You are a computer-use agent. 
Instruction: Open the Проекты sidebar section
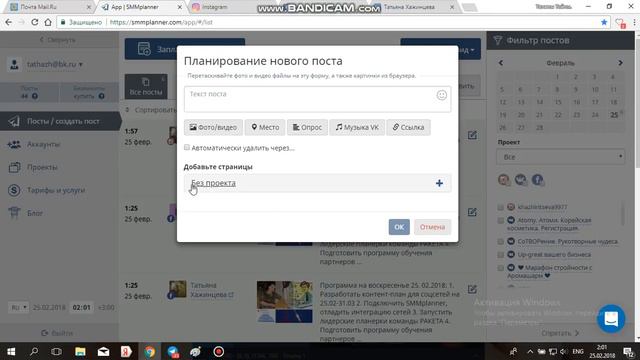(x=42, y=167)
